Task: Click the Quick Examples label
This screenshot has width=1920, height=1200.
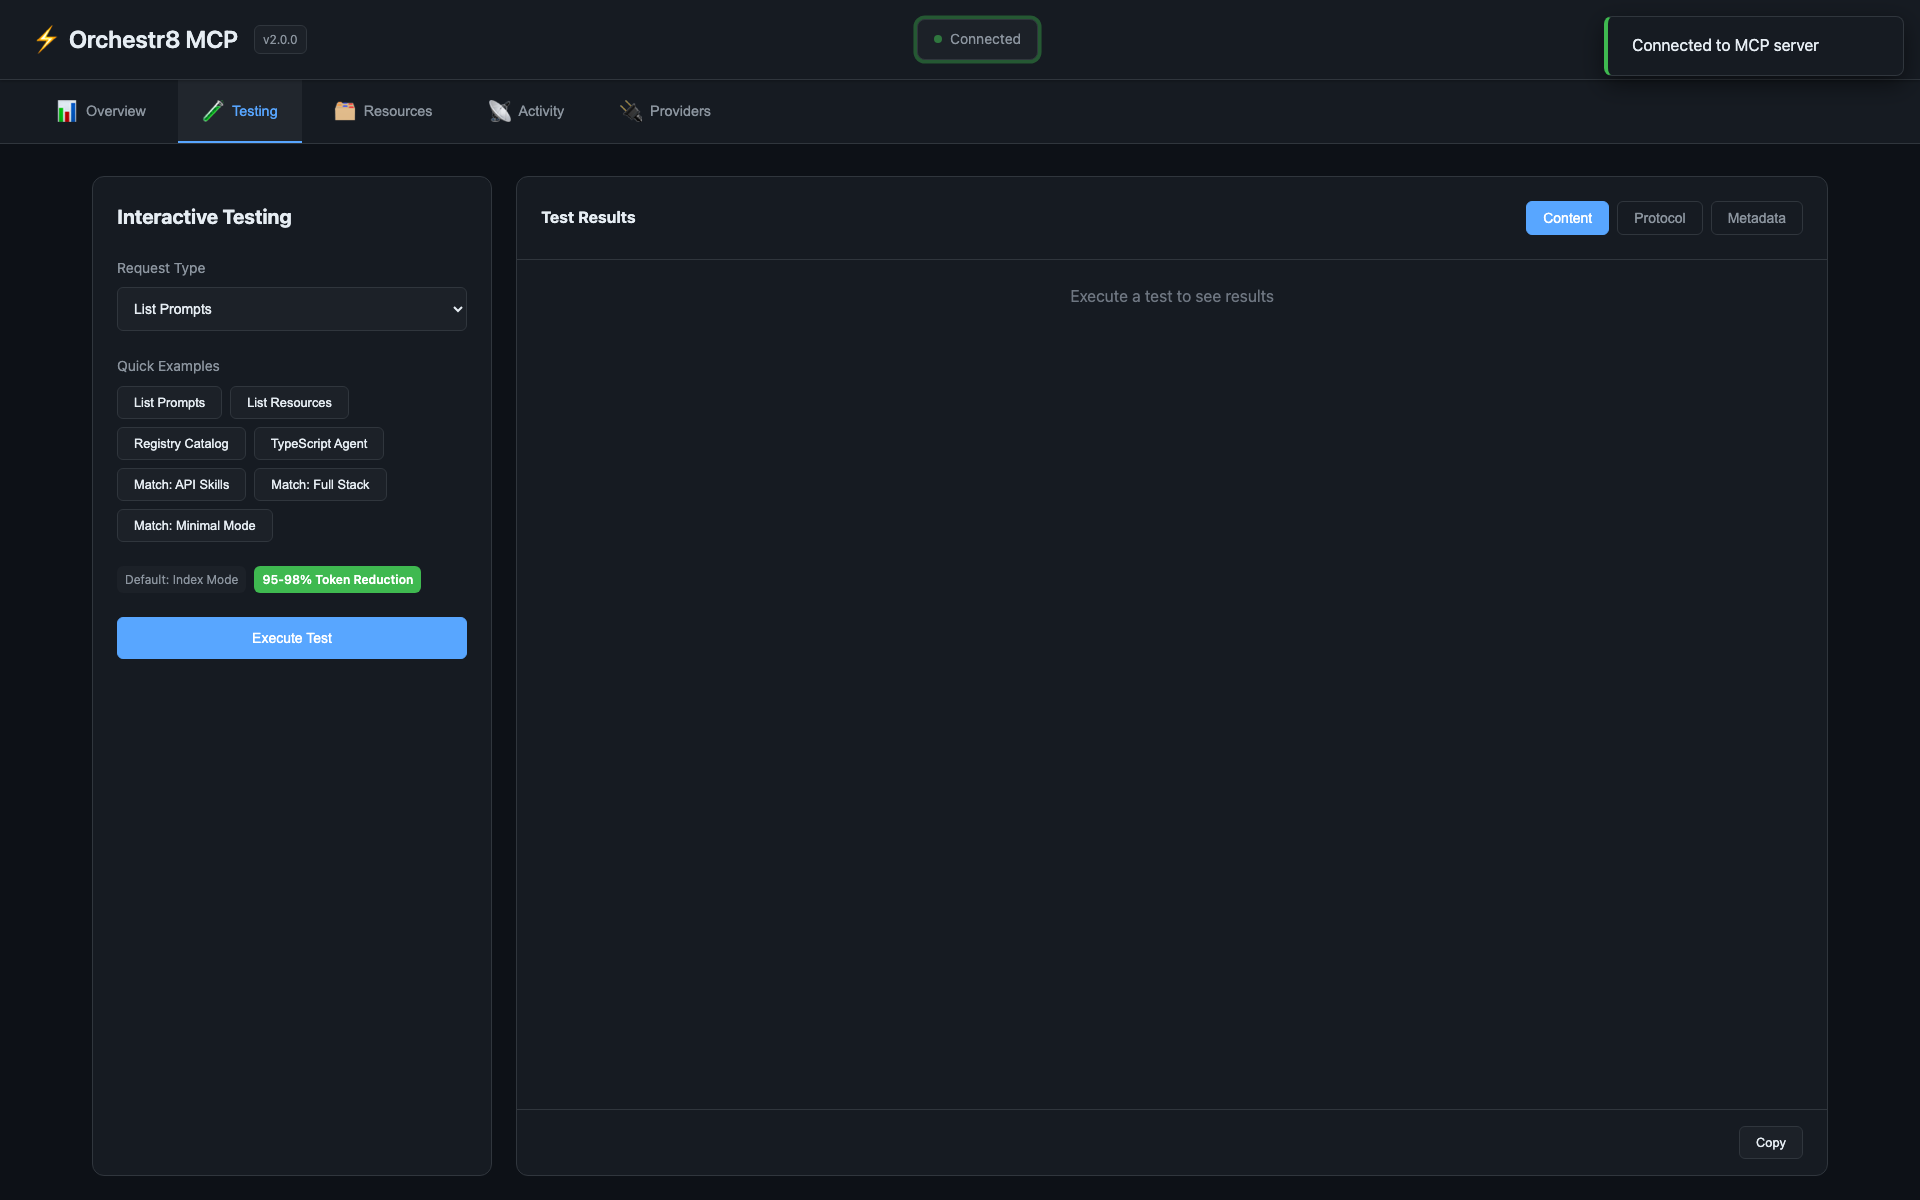Action: coord(168,366)
